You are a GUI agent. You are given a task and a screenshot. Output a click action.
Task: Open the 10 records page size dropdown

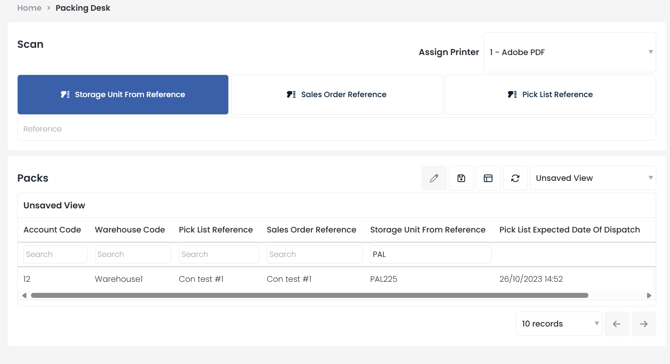coord(559,324)
